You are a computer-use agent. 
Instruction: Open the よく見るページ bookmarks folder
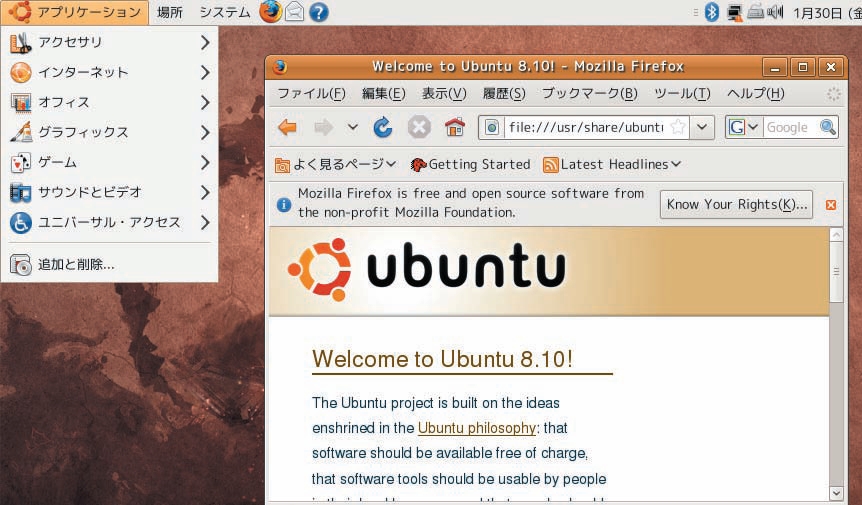pos(335,164)
